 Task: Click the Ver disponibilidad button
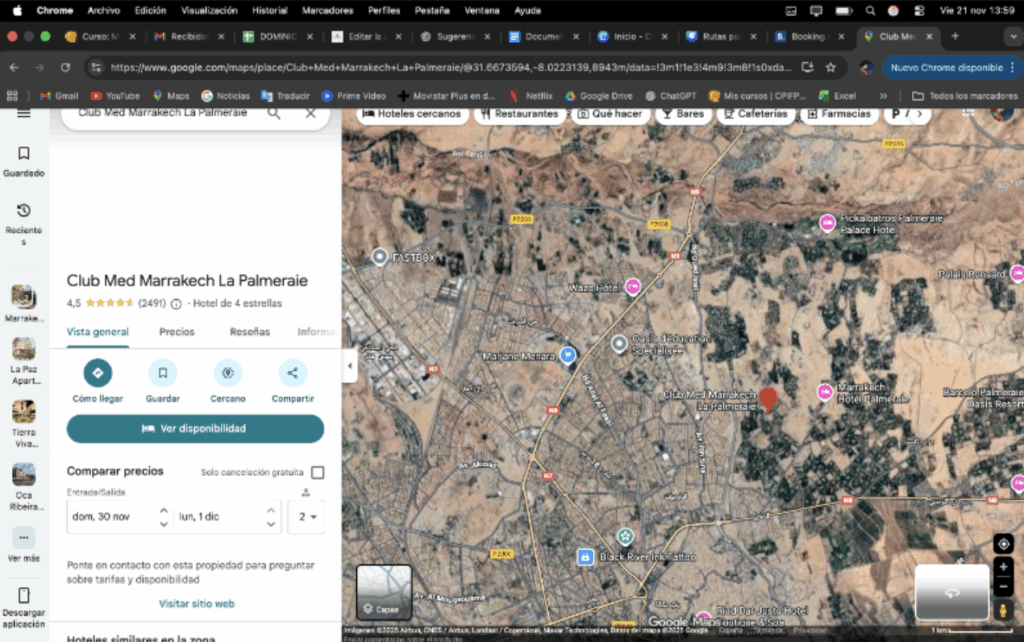pos(195,428)
